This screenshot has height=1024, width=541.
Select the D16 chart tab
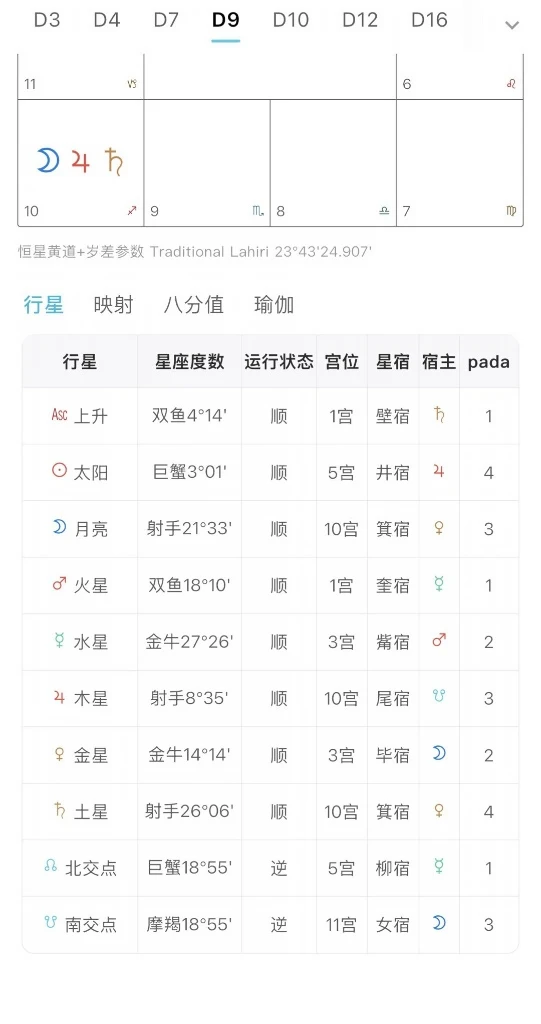[x=429, y=20]
